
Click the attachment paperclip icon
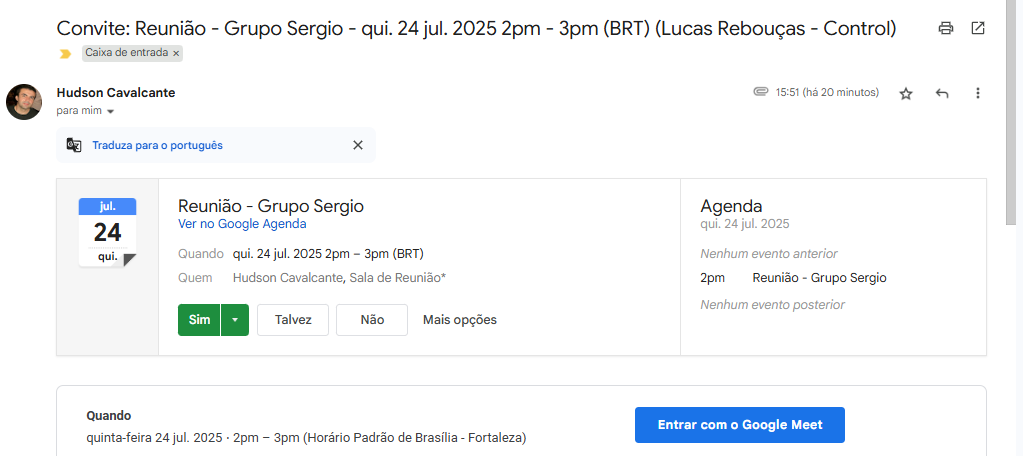point(761,92)
